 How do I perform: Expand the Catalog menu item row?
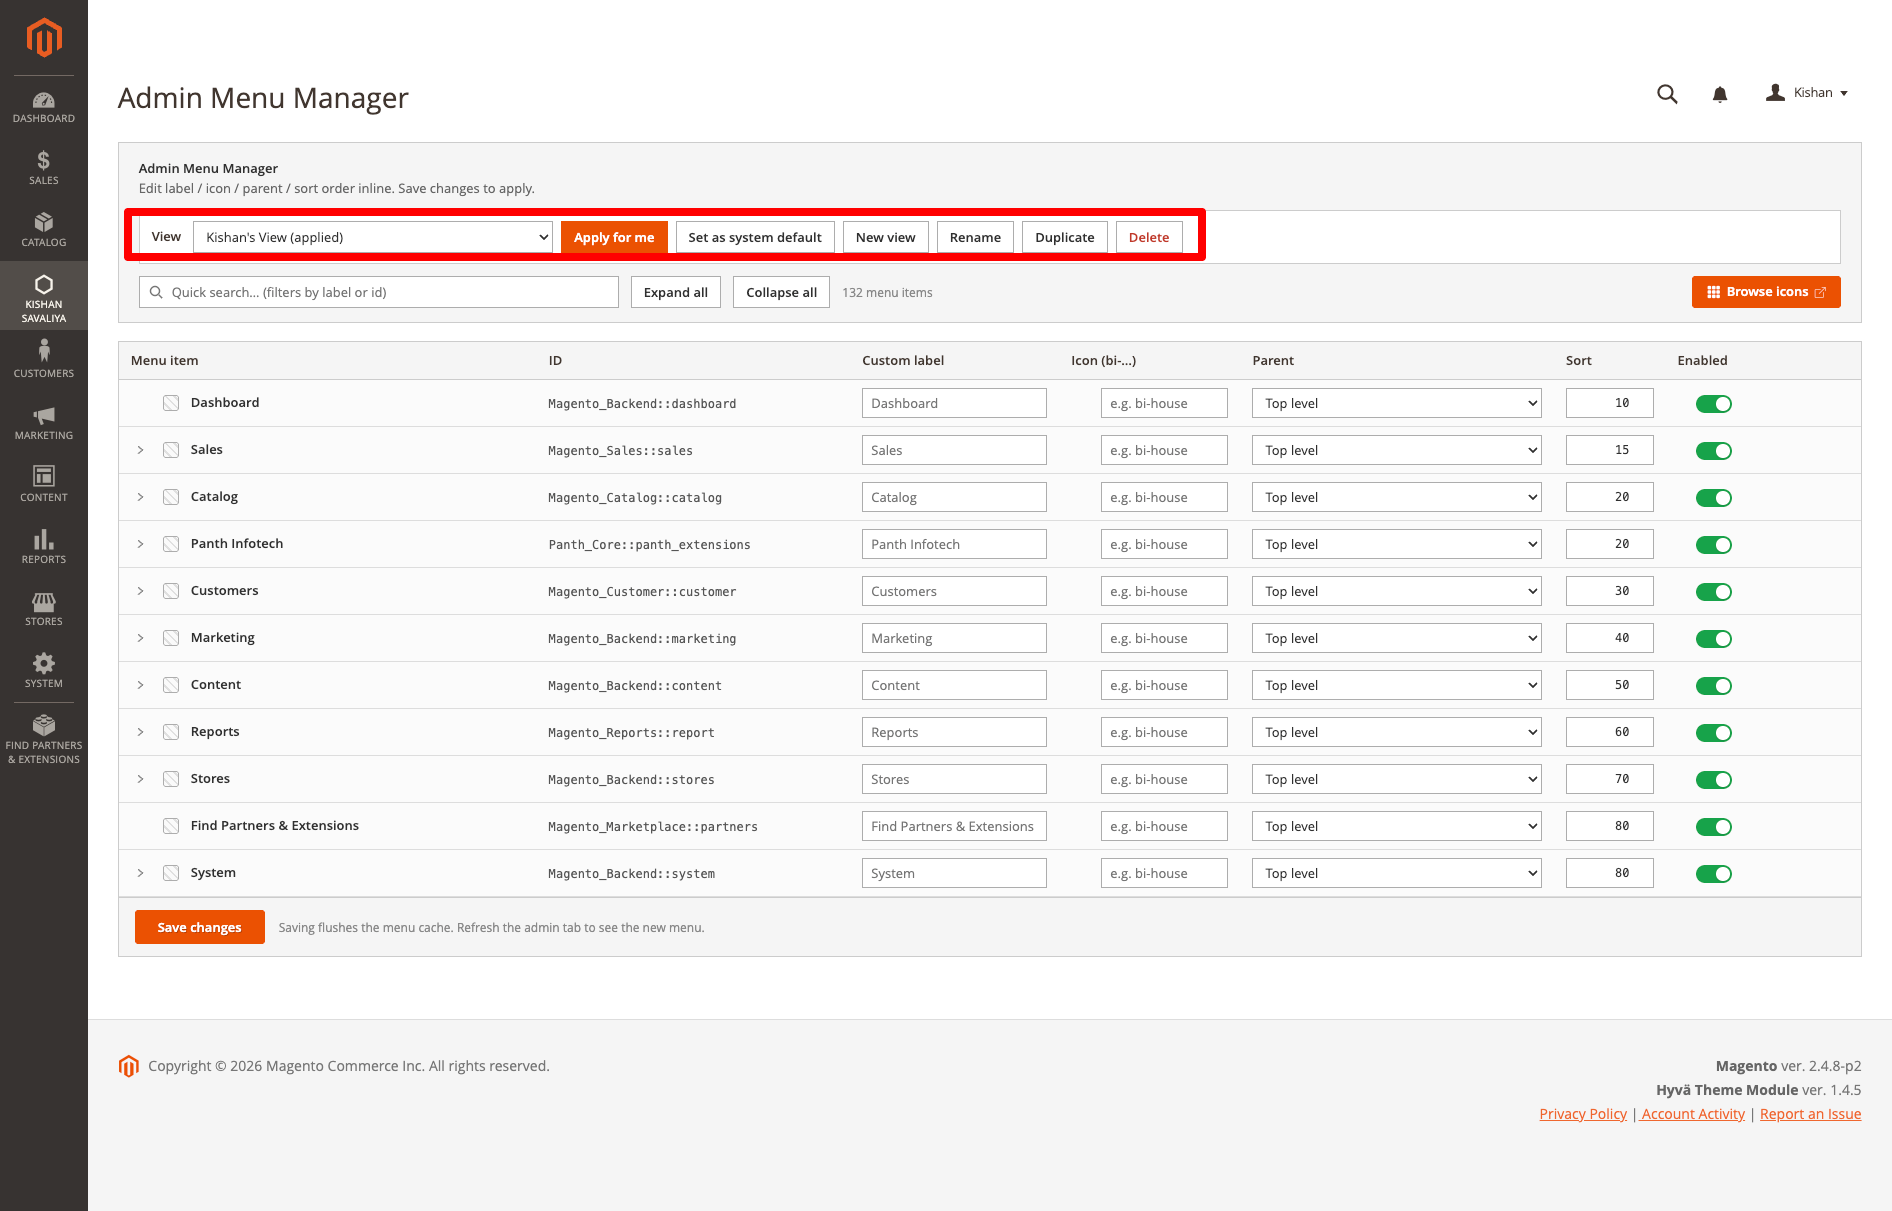pyautogui.click(x=140, y=497)
